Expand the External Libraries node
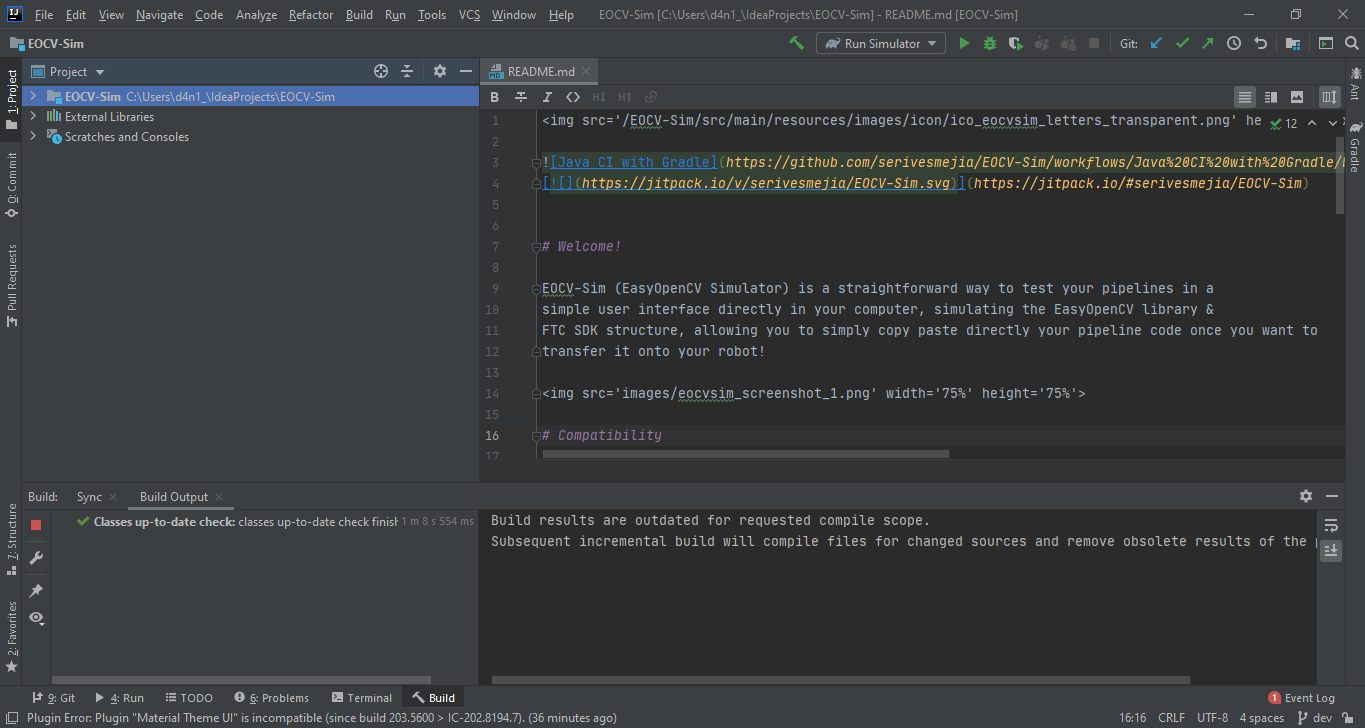 point(33,117)
